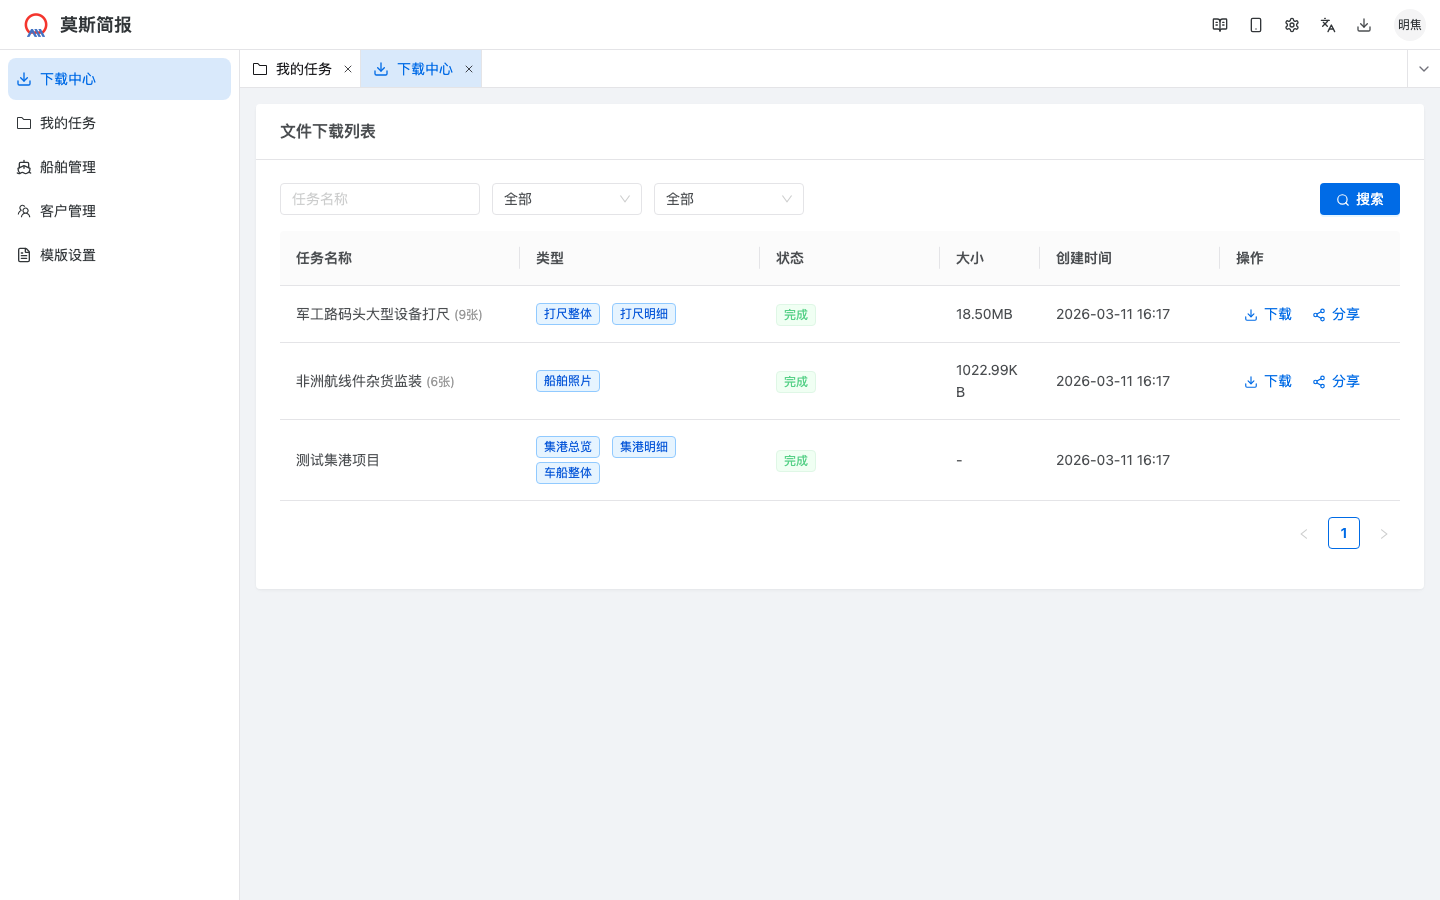Screen dimensions: 1440x900
Task: Switch interface language via the translate icon
Action: (1327, 24)
